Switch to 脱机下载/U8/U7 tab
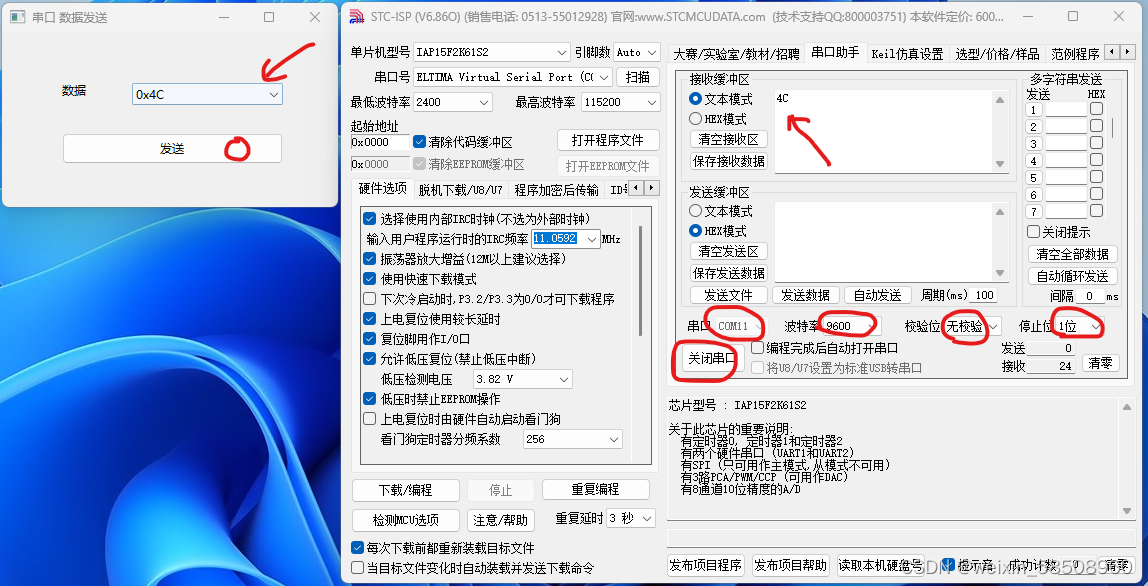Image resolution: width=1148 pixels, height=586 pixels. pyautogui.click(x=461, y=190)
